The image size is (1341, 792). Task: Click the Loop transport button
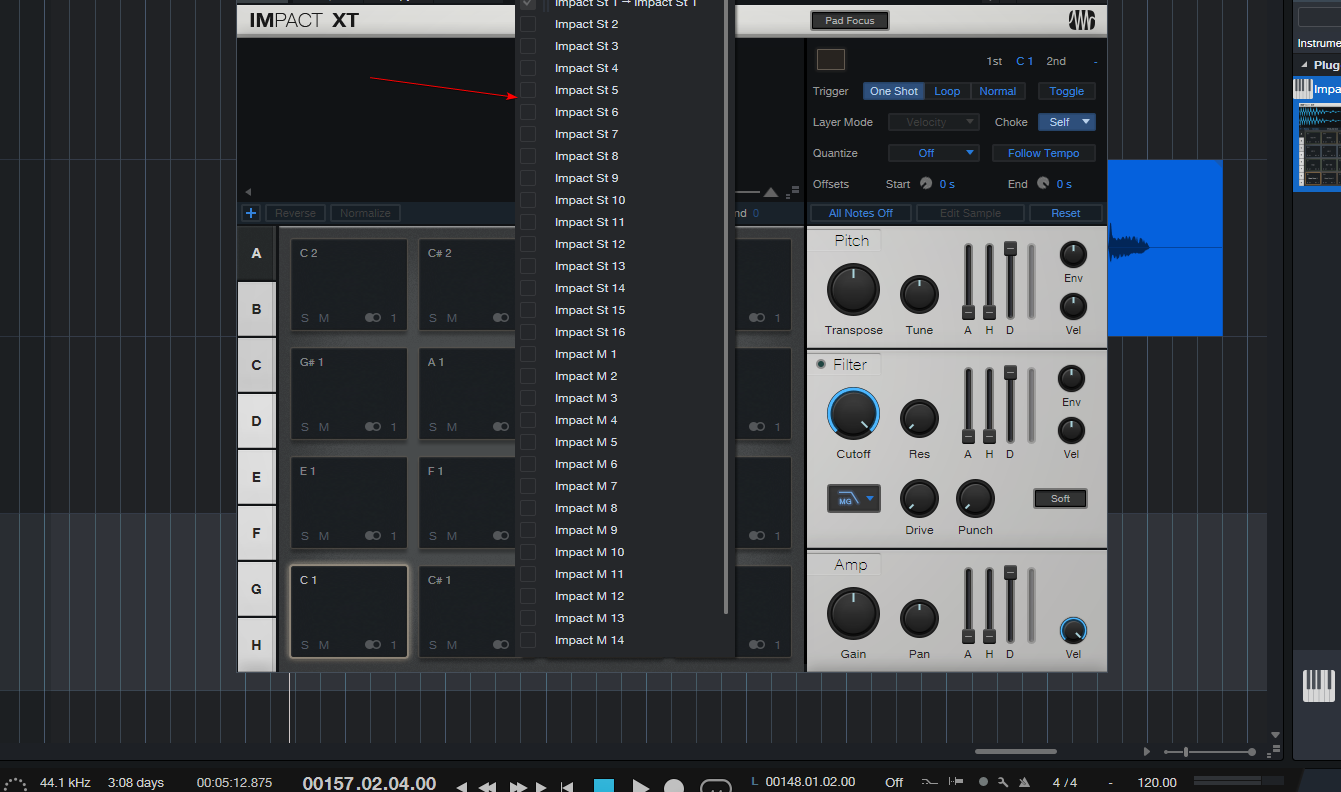[x=716, y=786]
